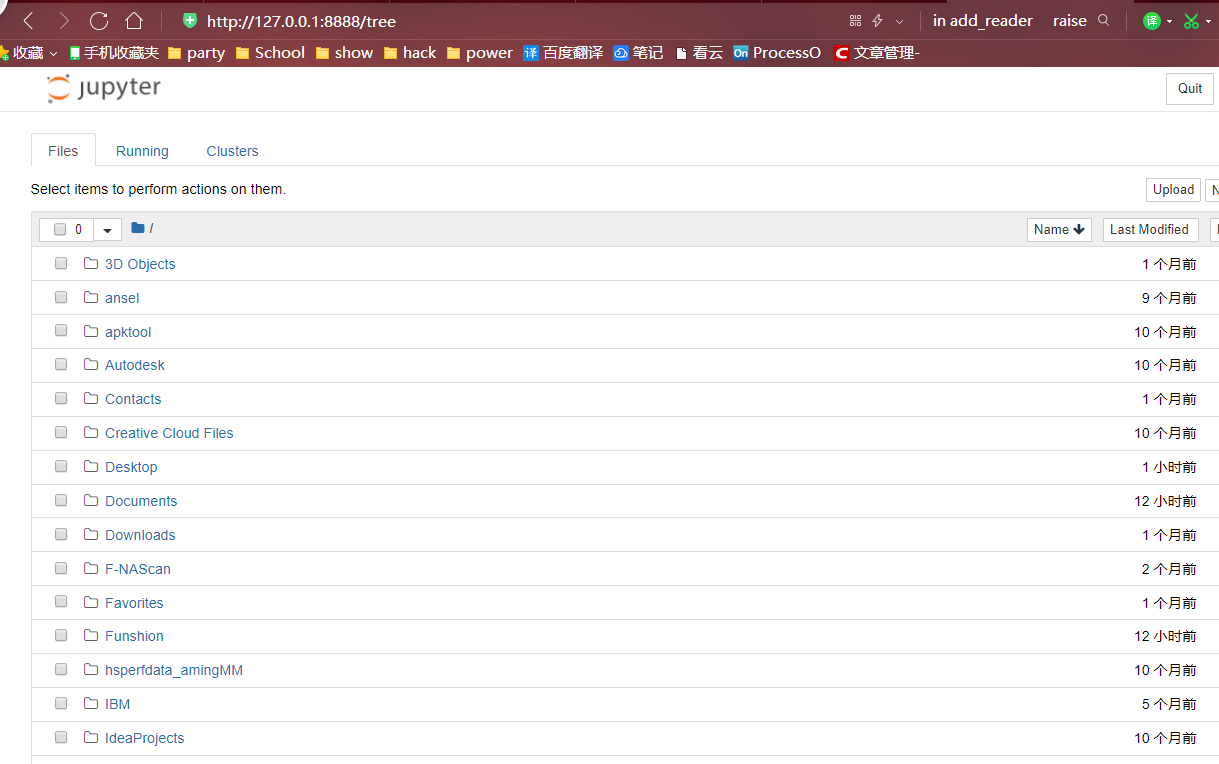Open the 看云 bookmark
Image resolution: width=1219 pixels, height=764 pixels.
pos(699,53)
